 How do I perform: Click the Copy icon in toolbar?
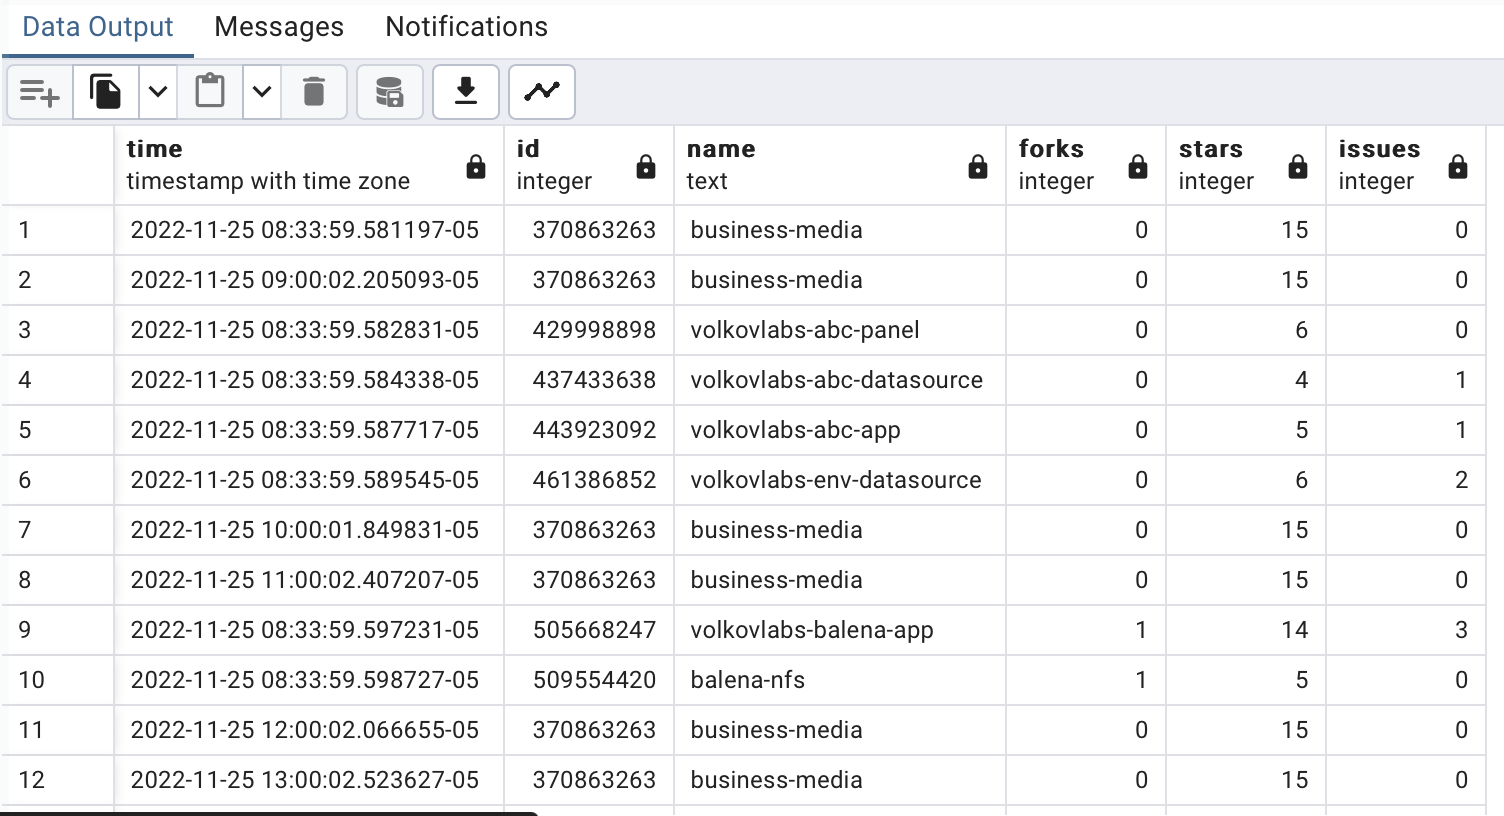(x=105, y=92)
